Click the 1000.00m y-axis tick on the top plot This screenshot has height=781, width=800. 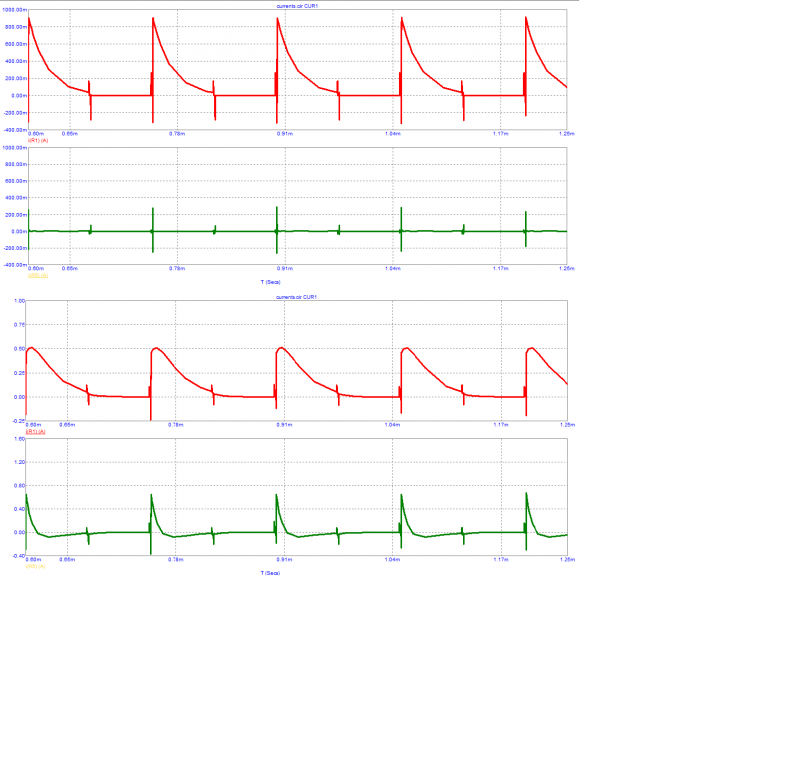[x=13, y=10]
